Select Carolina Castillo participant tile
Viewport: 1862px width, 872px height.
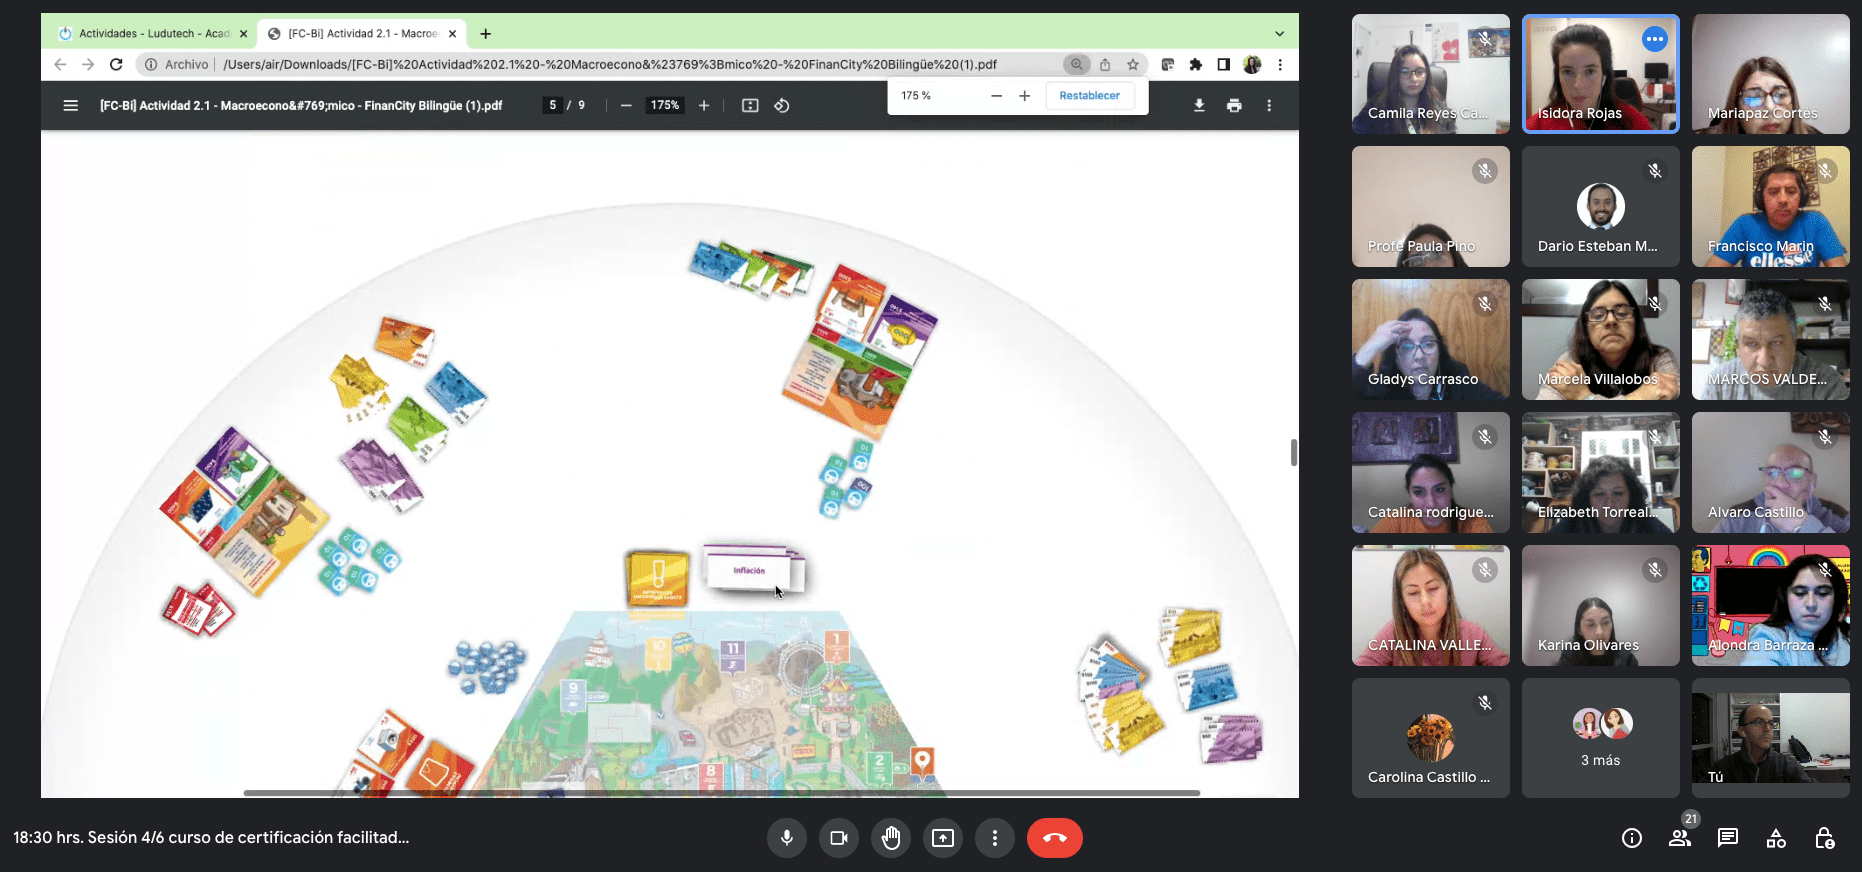tap(1431, 738)
